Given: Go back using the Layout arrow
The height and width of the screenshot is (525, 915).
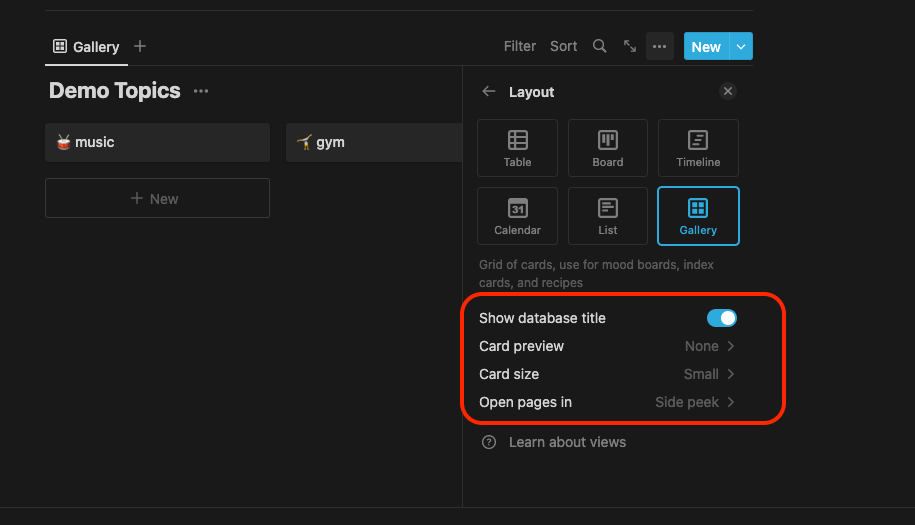Looking at the screenshot, I should coord(489,91).
